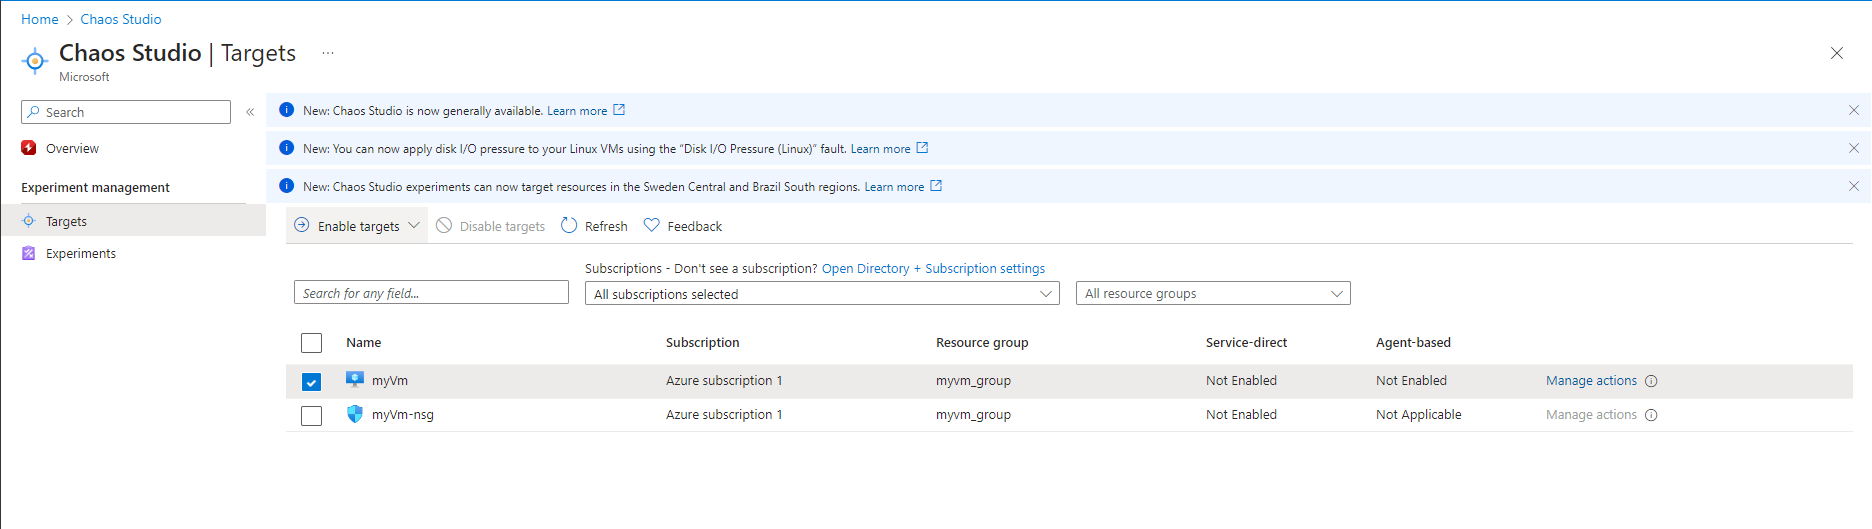Check the myVm-nsg row checkbox
The height and width of the screenshot is (529, 1872).
pos(312,415)
